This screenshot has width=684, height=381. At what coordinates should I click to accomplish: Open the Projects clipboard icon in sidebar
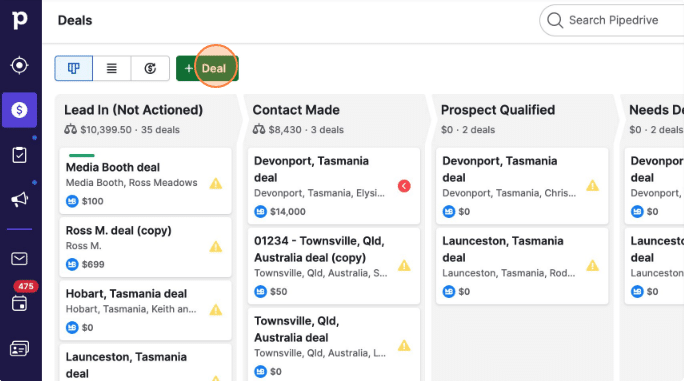coord(19,155)
